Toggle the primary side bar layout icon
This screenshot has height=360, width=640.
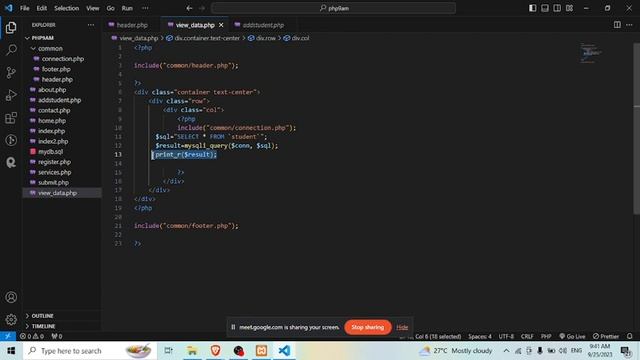click(x=533, y=8)
